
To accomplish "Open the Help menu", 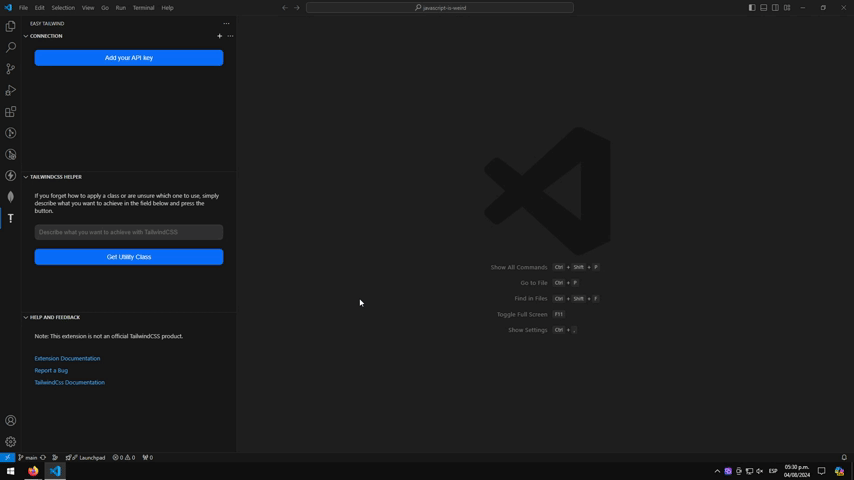I will point(167,8).
